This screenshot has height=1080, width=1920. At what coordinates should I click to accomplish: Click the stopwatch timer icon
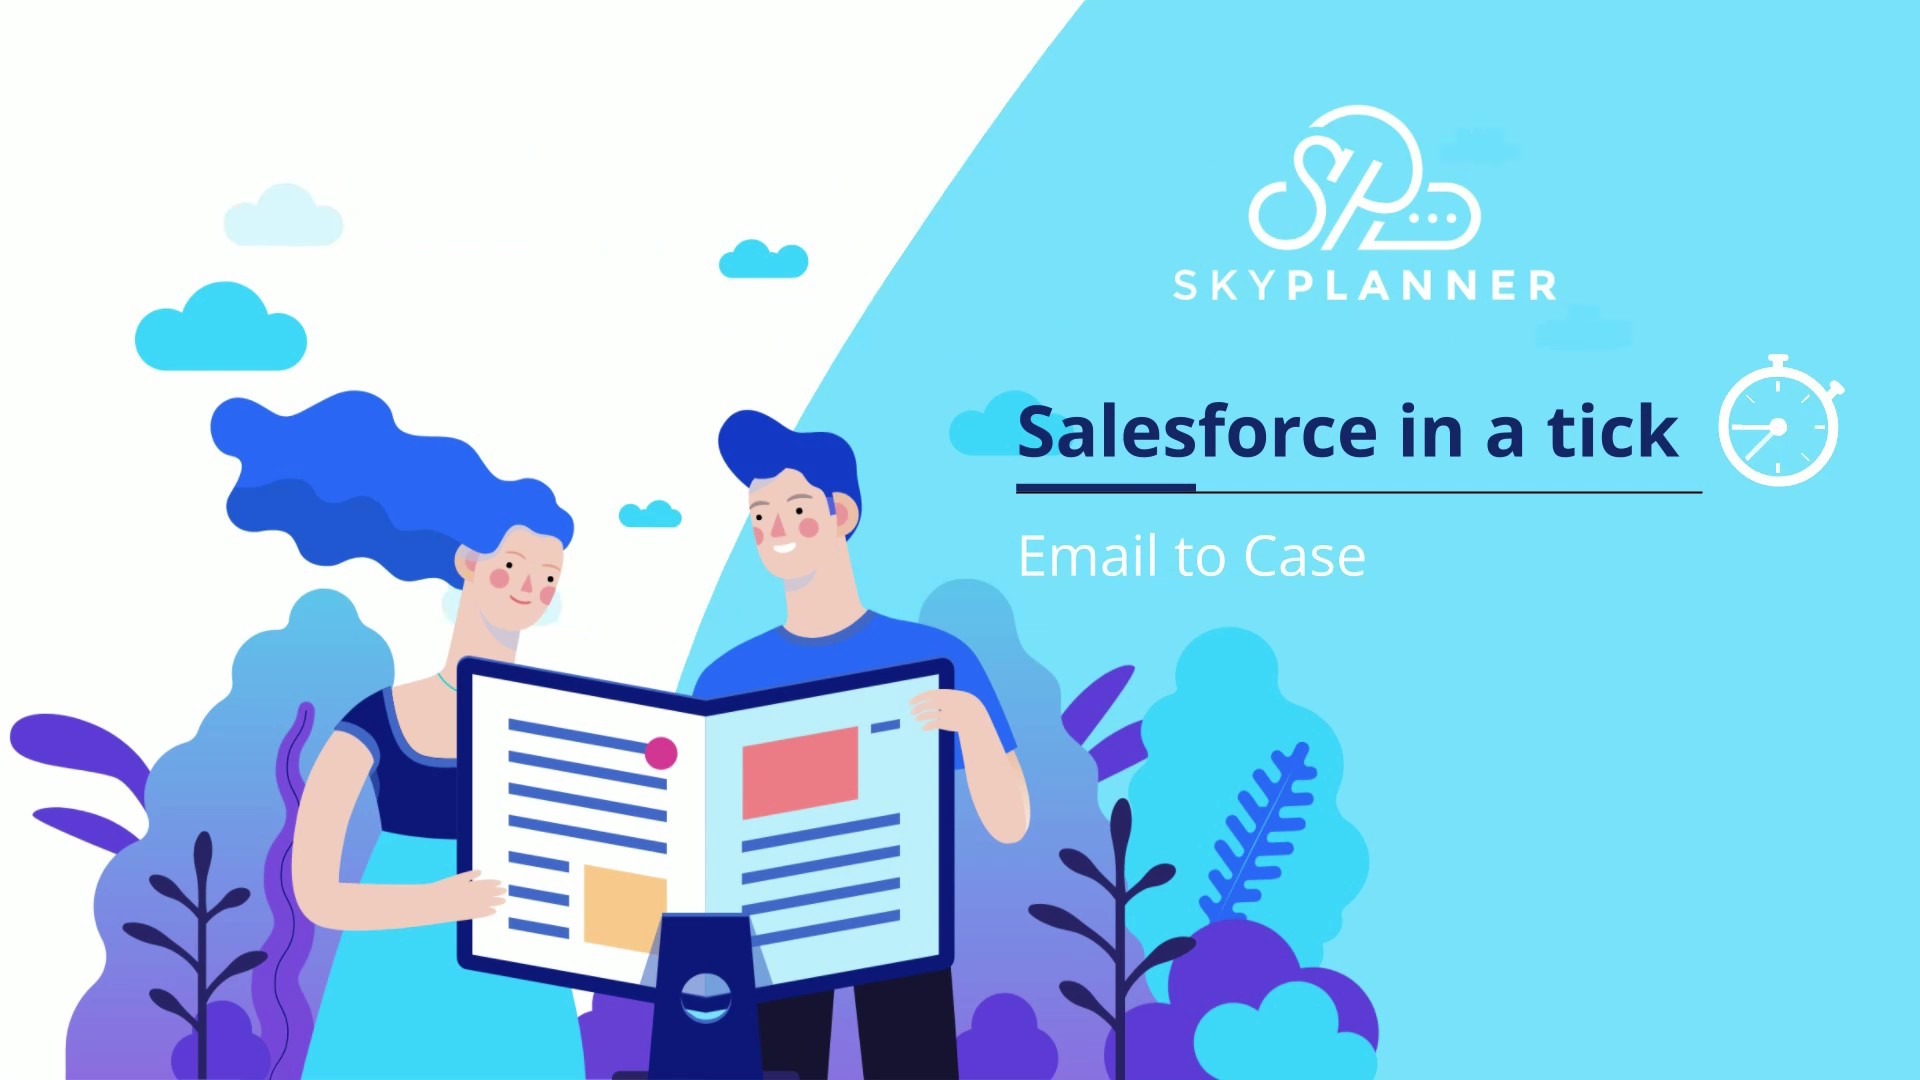(1780, 429)
